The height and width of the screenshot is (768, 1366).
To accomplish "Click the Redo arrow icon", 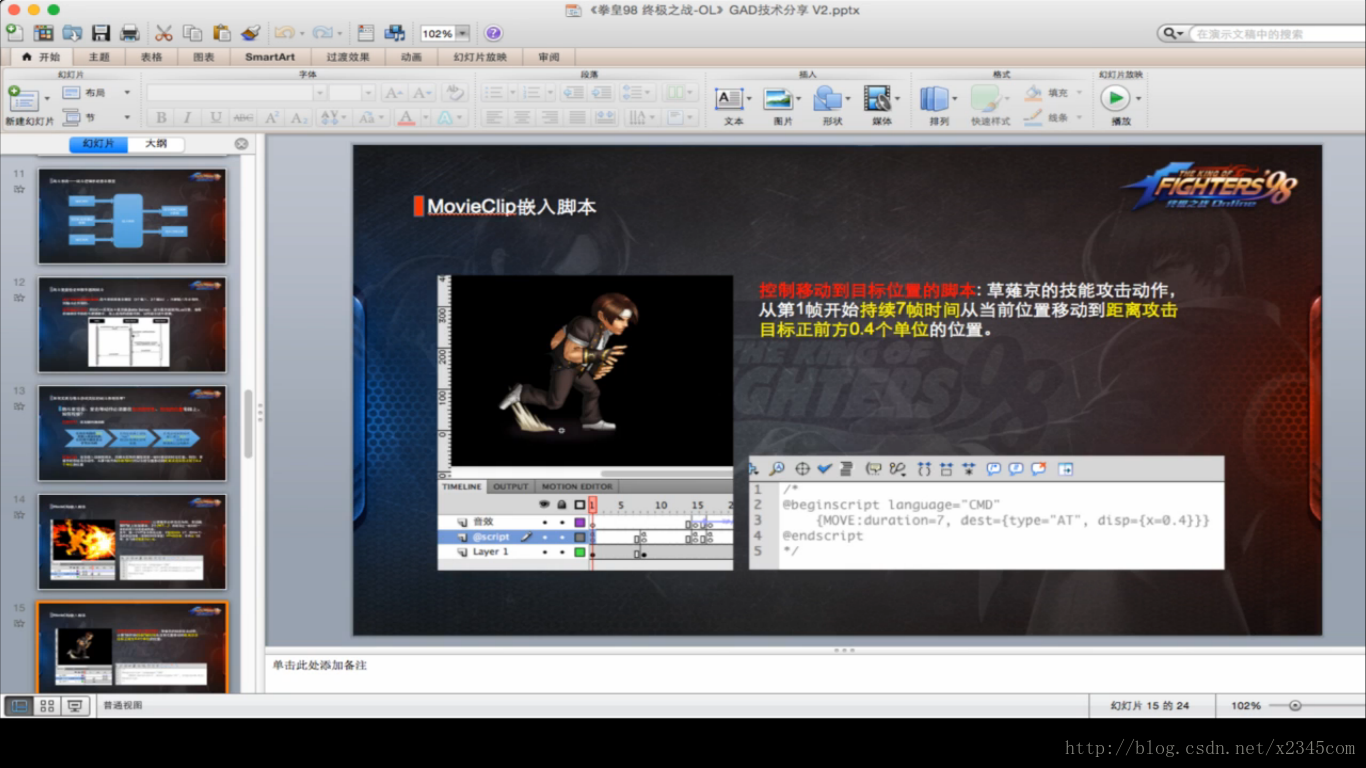I will pos(321,33).
